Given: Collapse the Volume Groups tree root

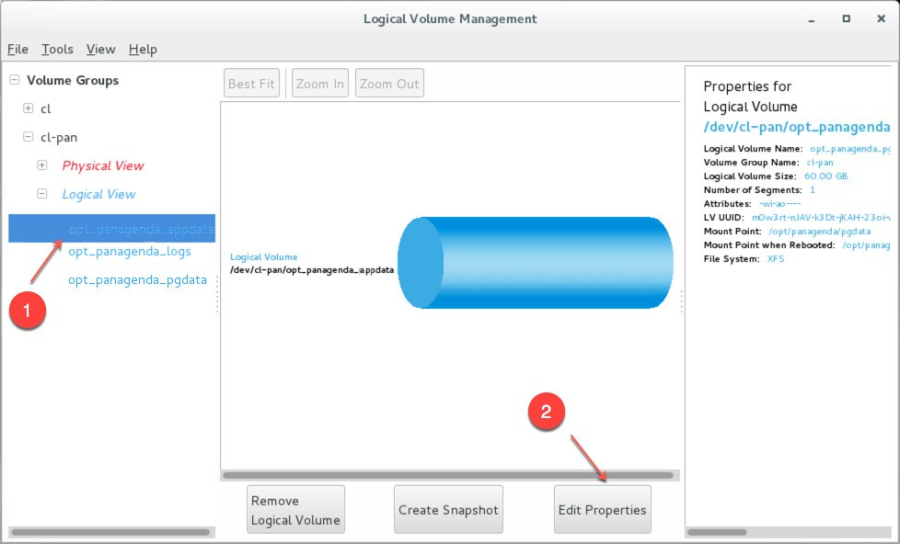Looking at the screenshot, I should point(14,80).
